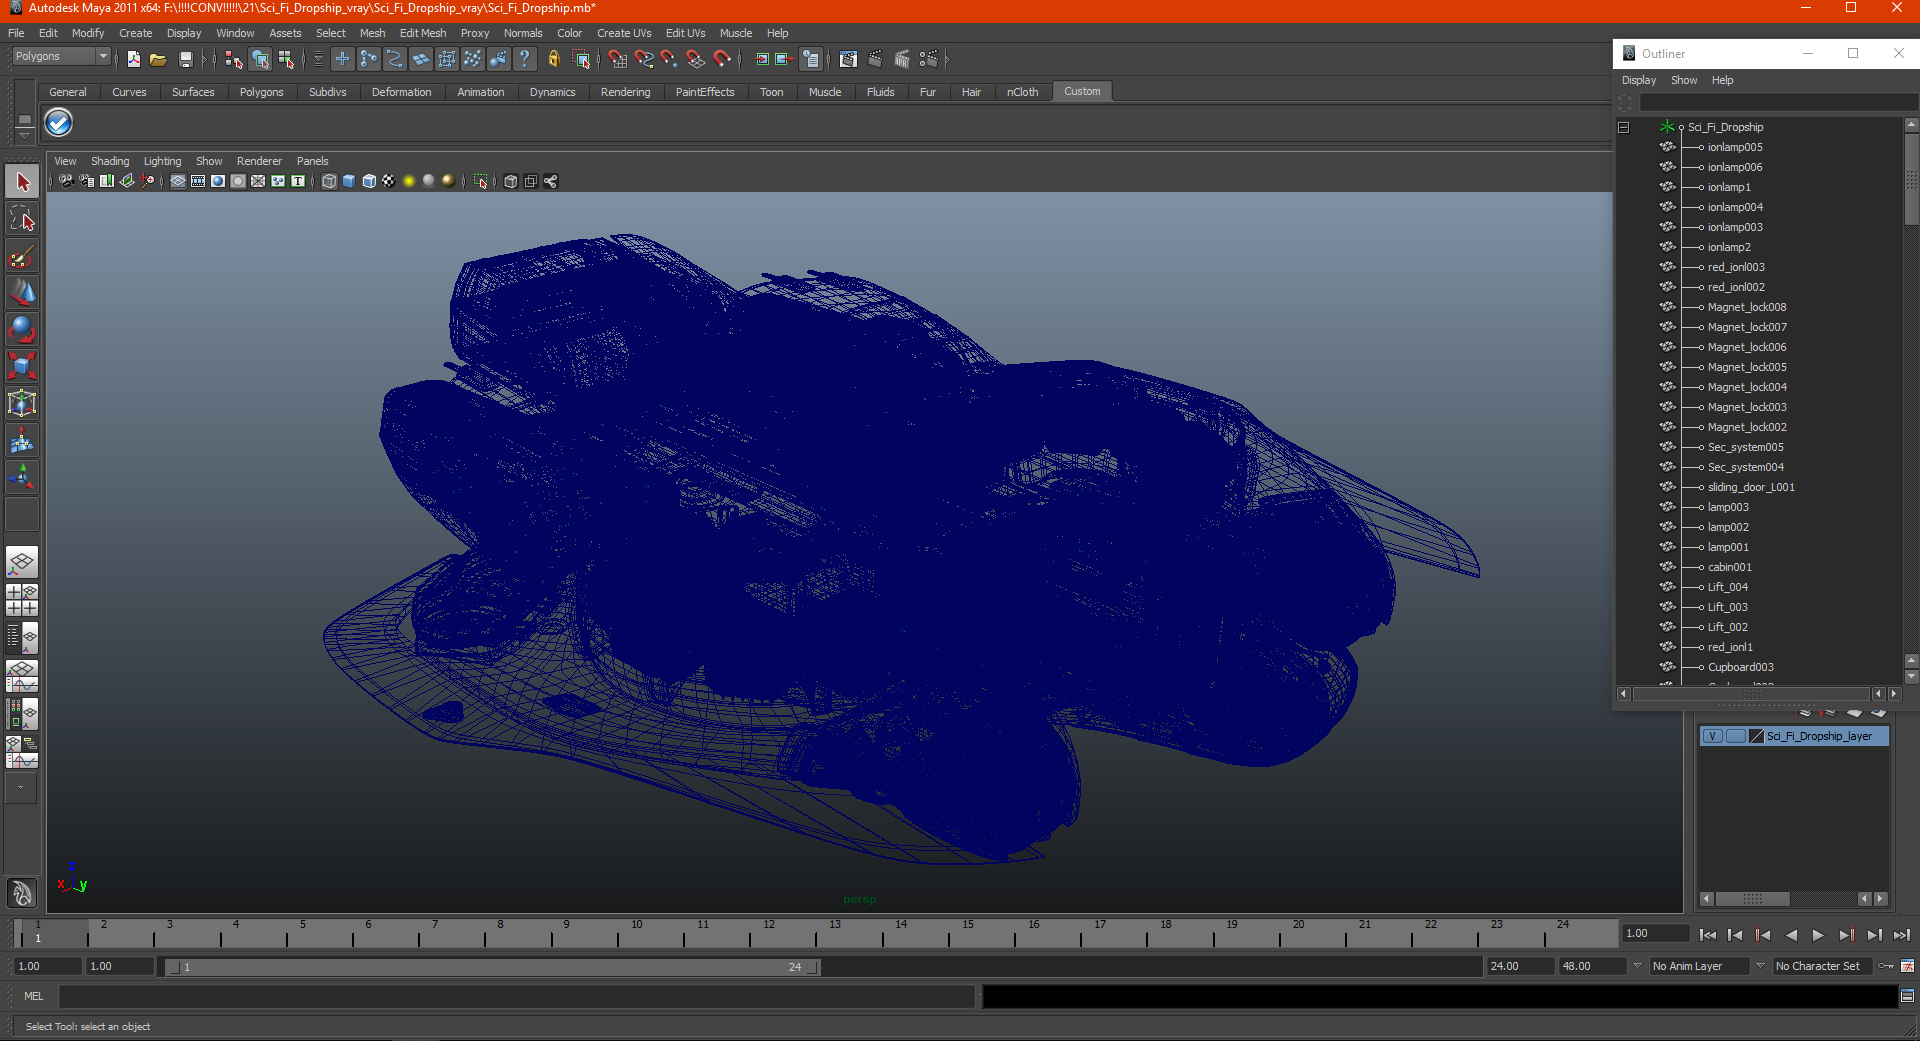Click the checkmark icon on Custom shelf
This screenshot has height=1041, width=1920.
click(x=59, y=123)
